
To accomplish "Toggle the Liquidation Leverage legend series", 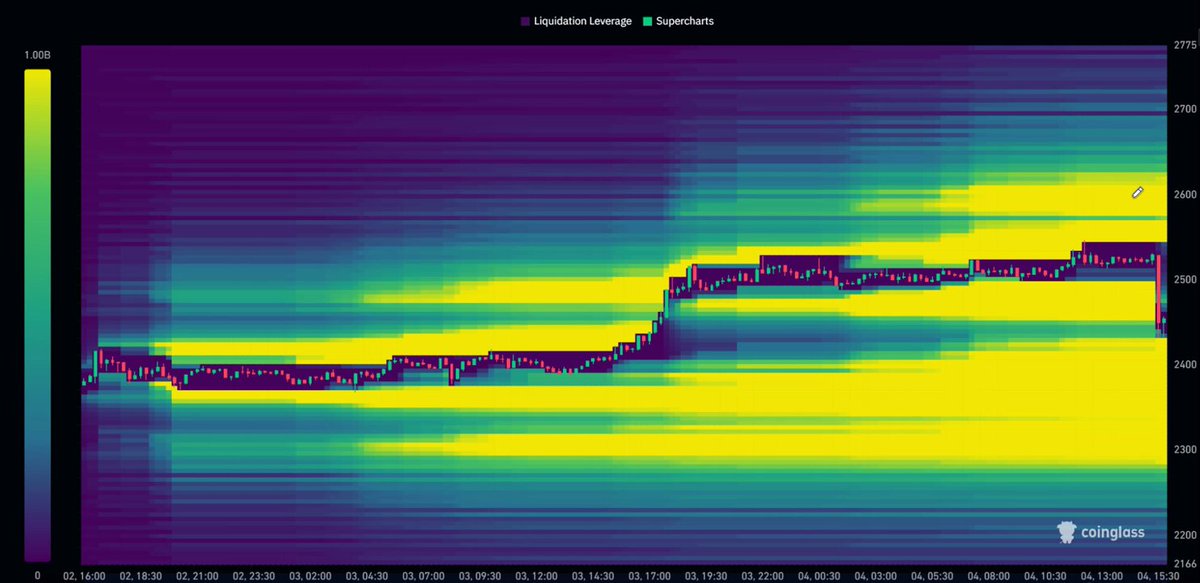I will [576, 20].
